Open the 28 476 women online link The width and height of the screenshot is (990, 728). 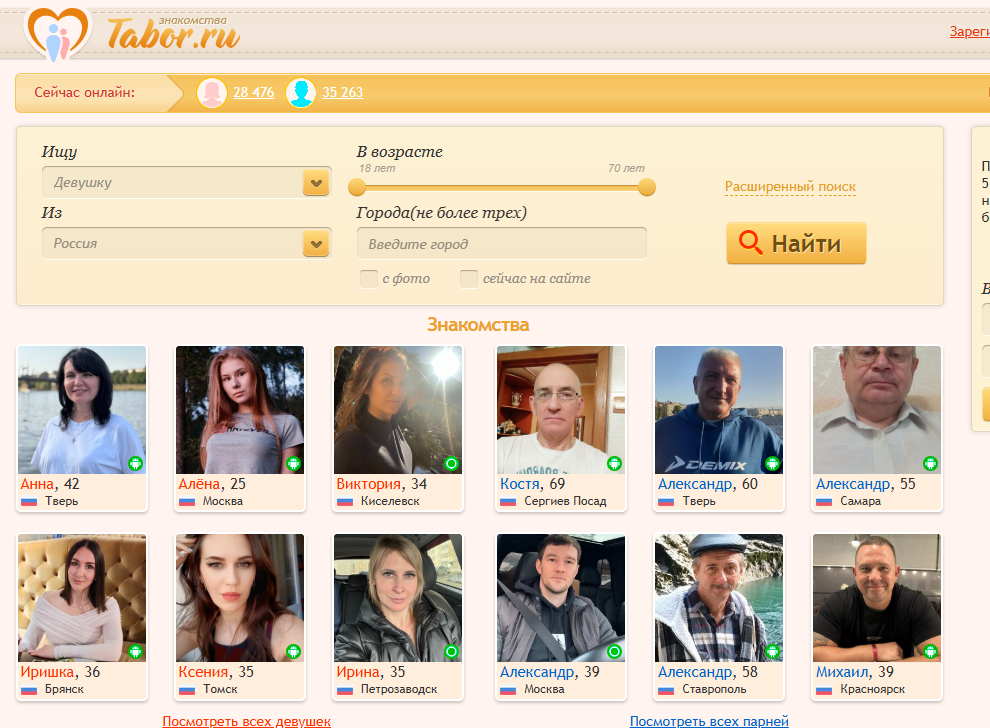coord(254,92)
